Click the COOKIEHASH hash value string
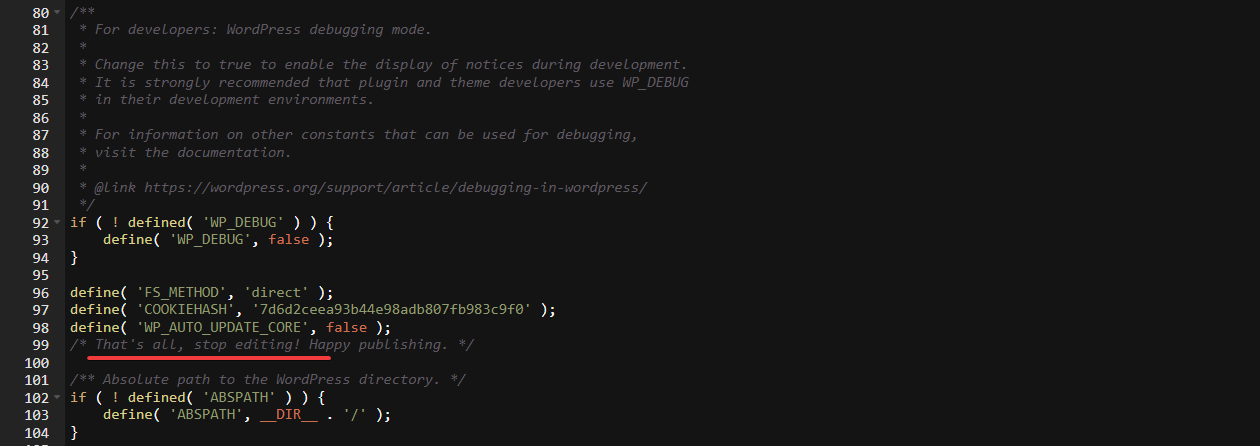The image size is (1260, 446). tap(391, 310)
